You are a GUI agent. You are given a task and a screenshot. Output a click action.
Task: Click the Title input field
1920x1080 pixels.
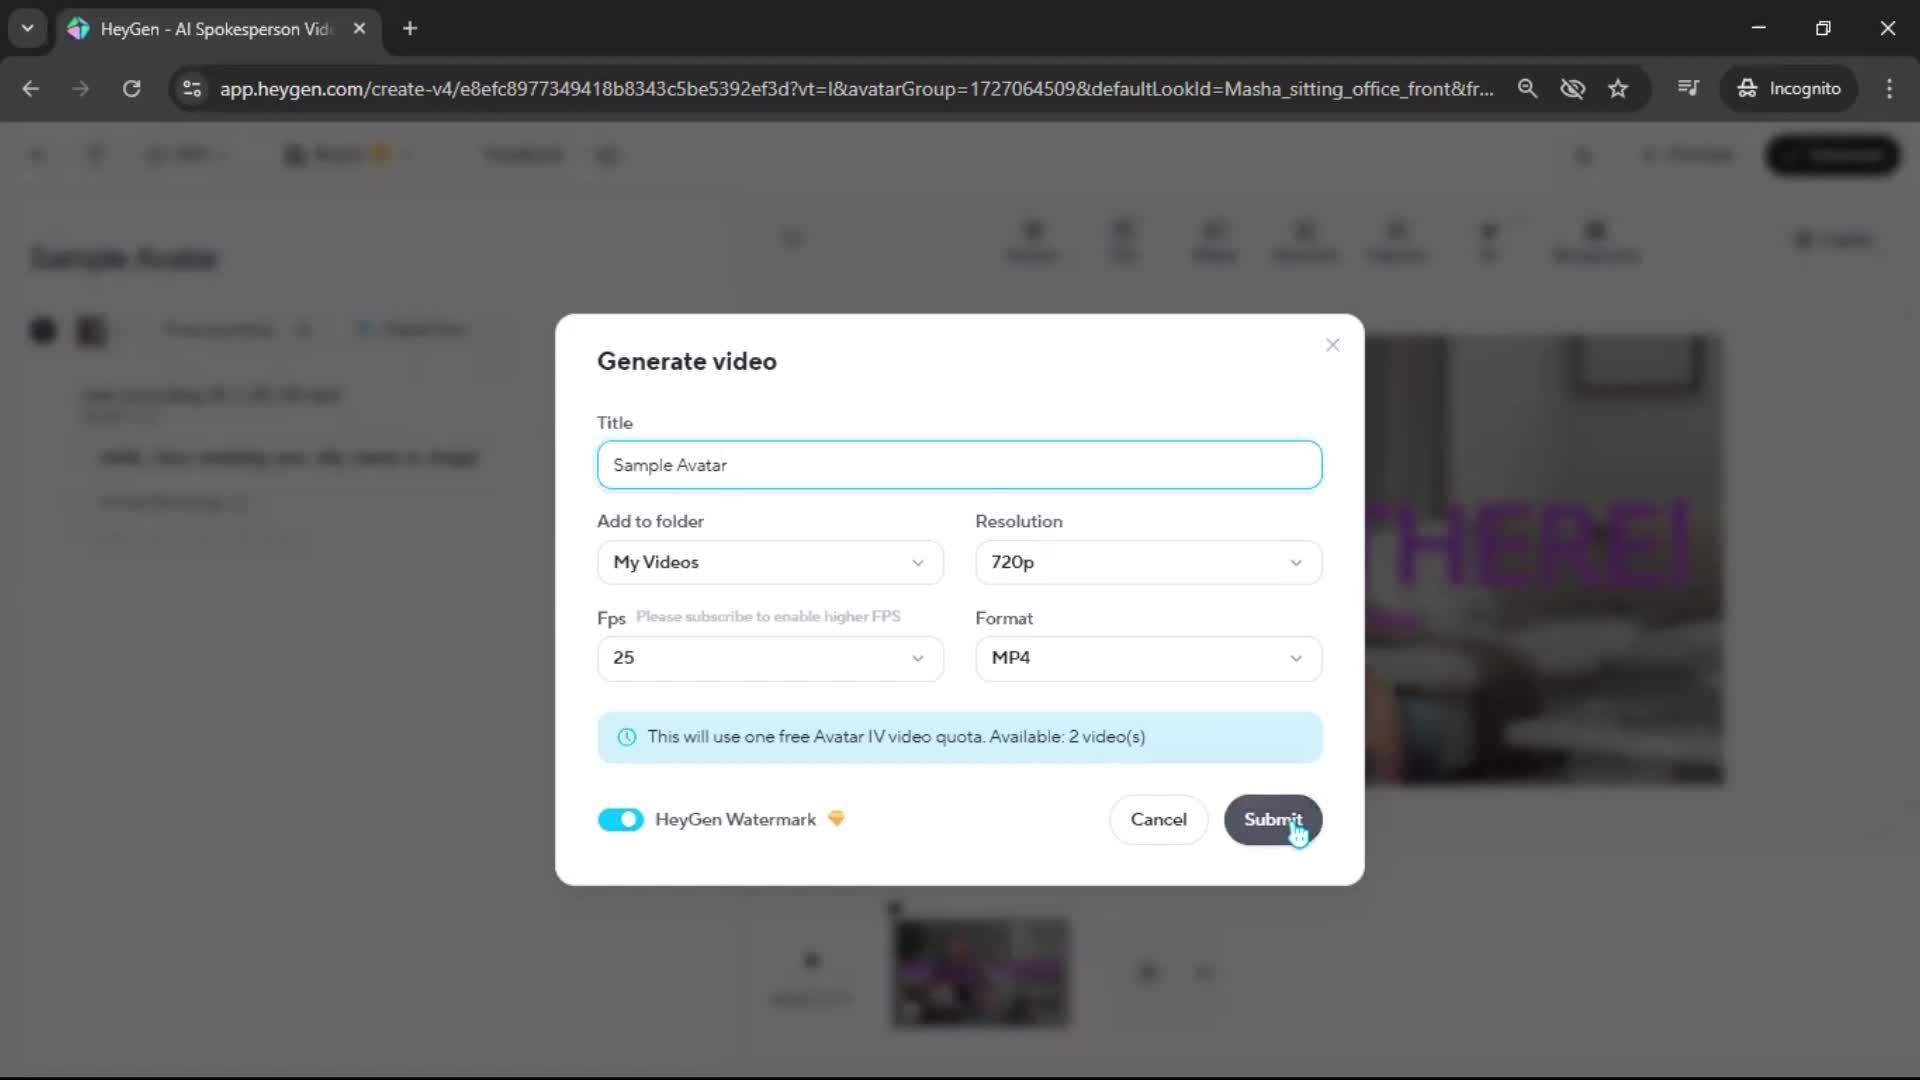pos(958,465)
